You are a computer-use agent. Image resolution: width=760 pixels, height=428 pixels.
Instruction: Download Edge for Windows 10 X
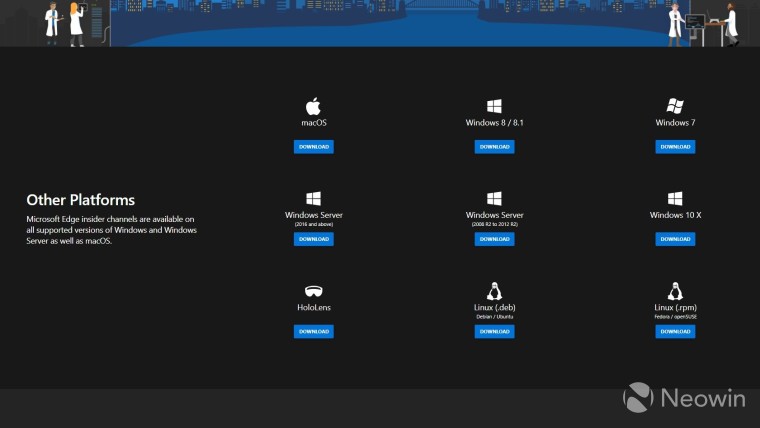(x=675, y=239)
